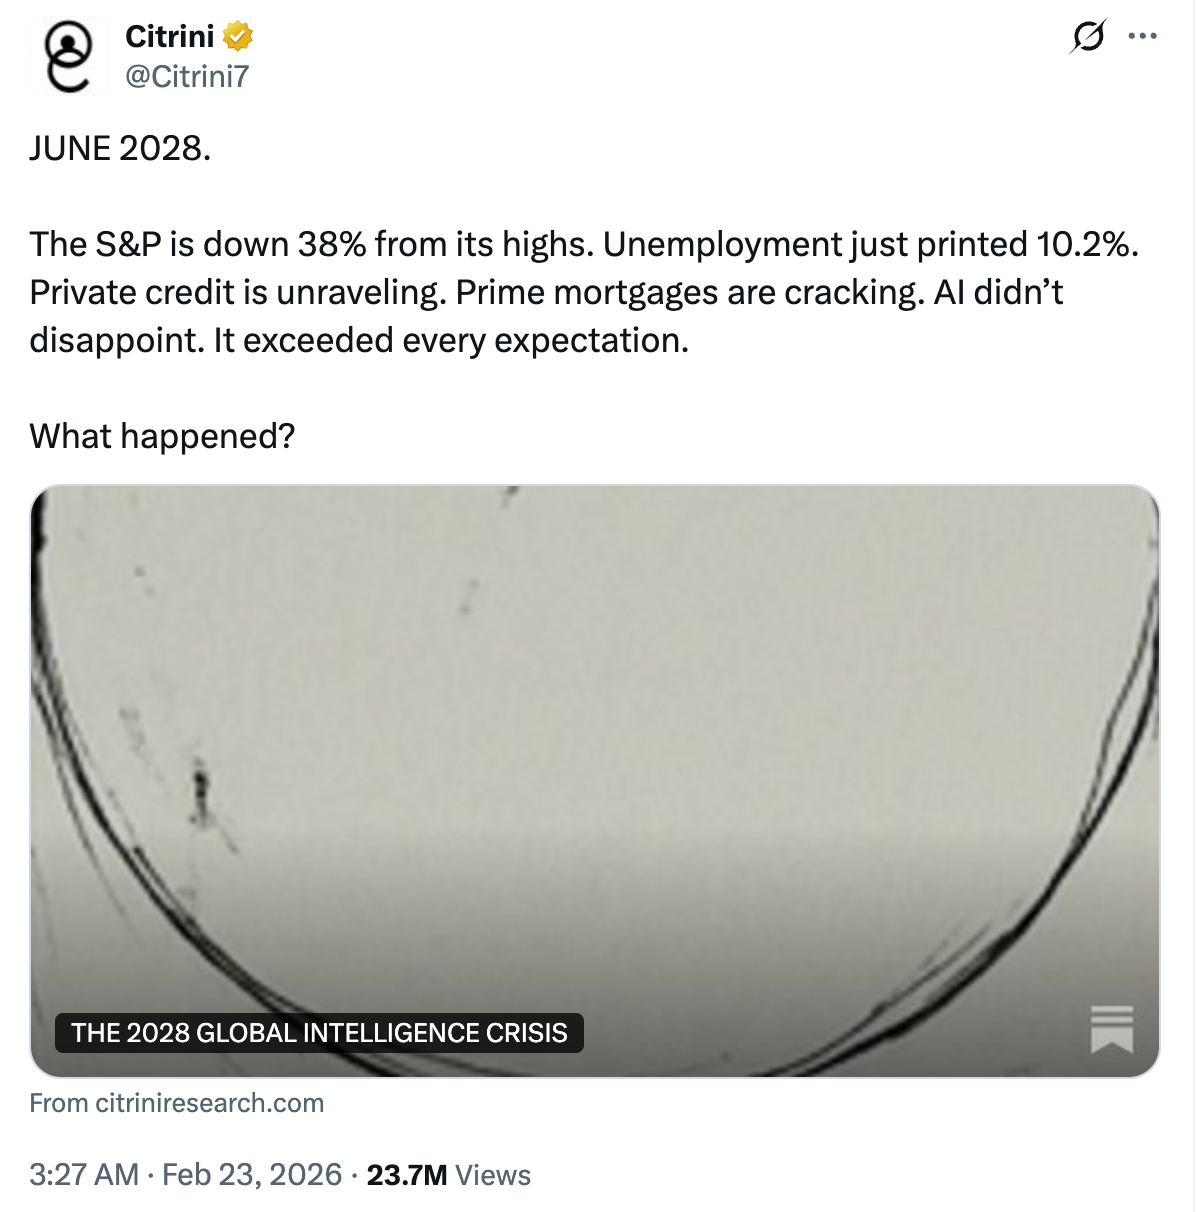Click the "What happened?" text line
The height and width of the screenshot is (1212, 1196).
coord(162,436)
